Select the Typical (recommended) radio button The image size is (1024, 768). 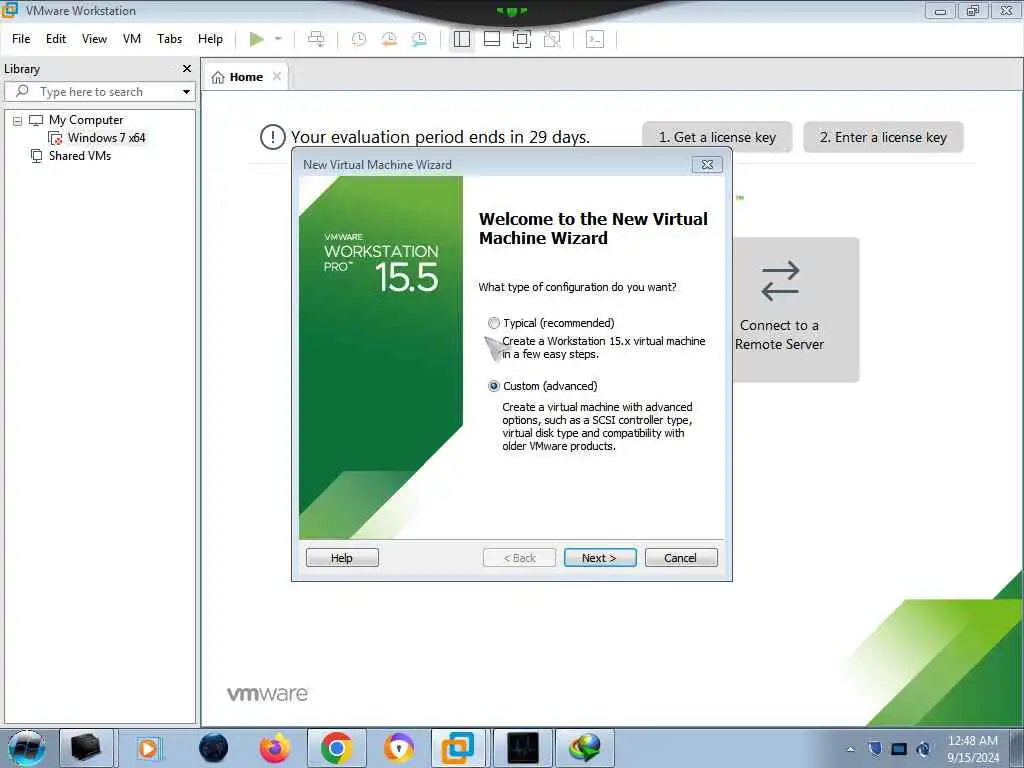[x=494, y=323]
